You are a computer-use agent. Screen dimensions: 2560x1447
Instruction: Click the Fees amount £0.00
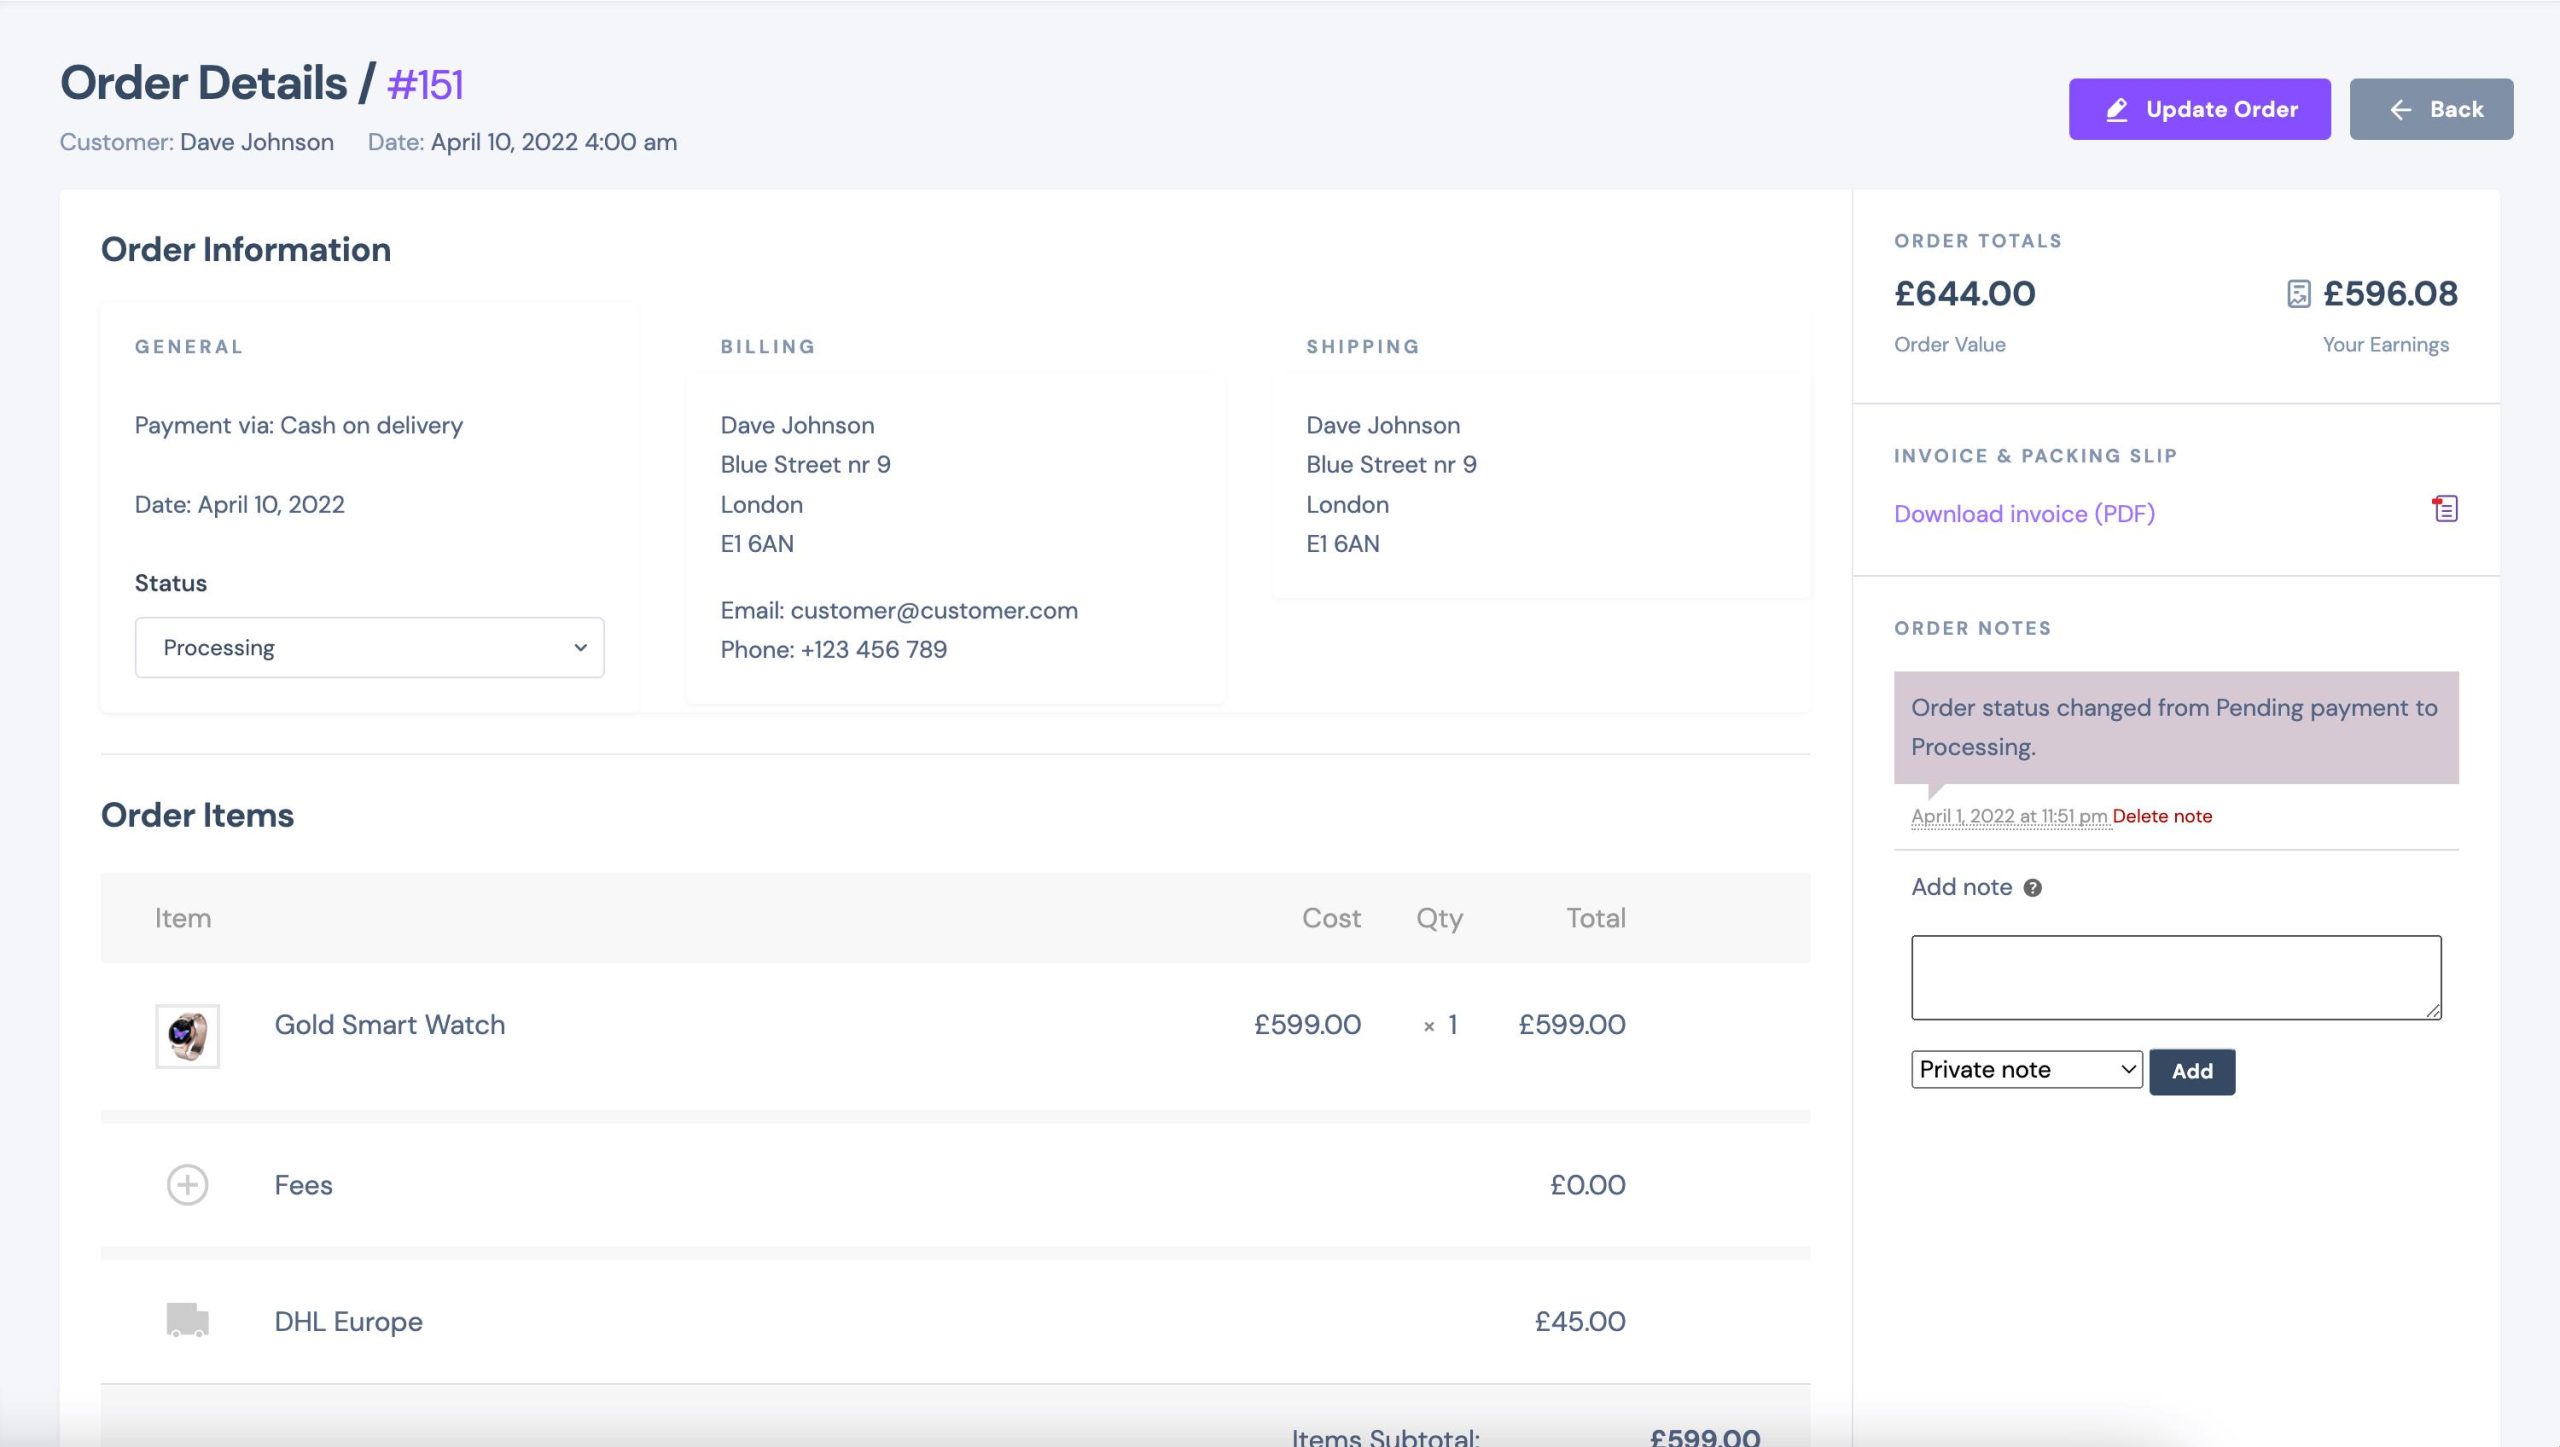[x=1588, y=1185]
